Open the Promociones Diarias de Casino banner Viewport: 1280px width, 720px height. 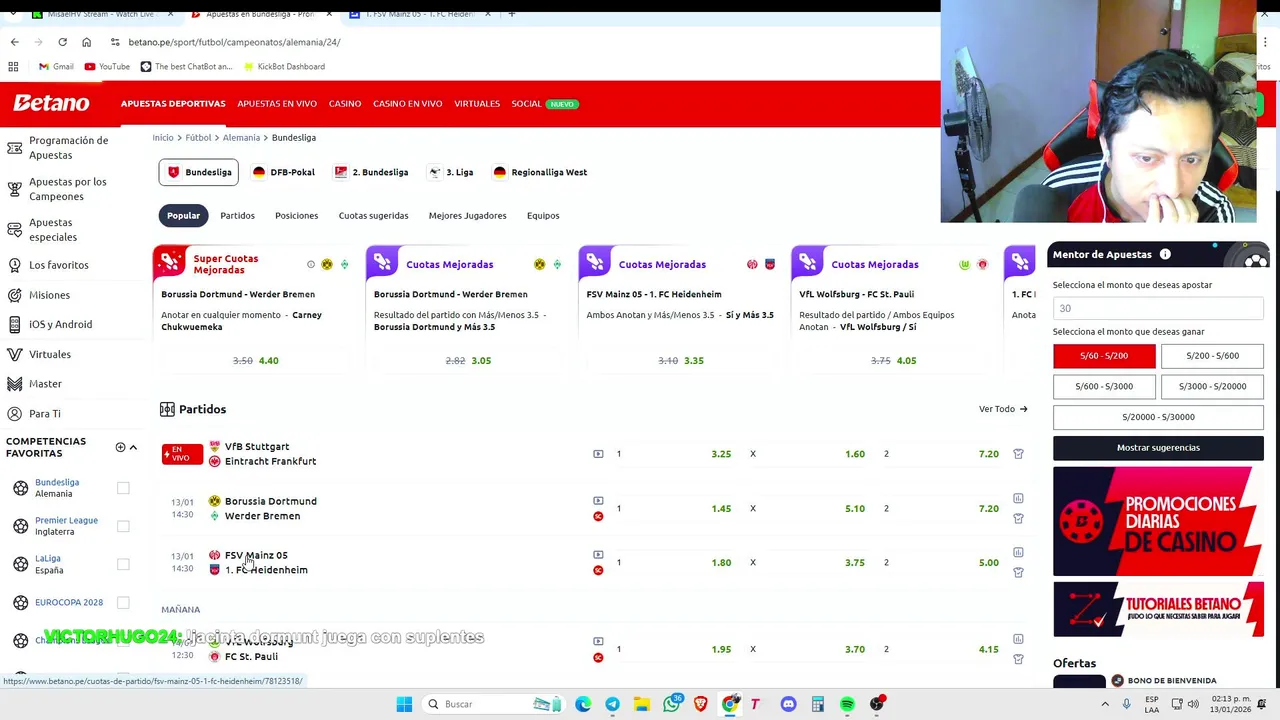point(1158,521)
